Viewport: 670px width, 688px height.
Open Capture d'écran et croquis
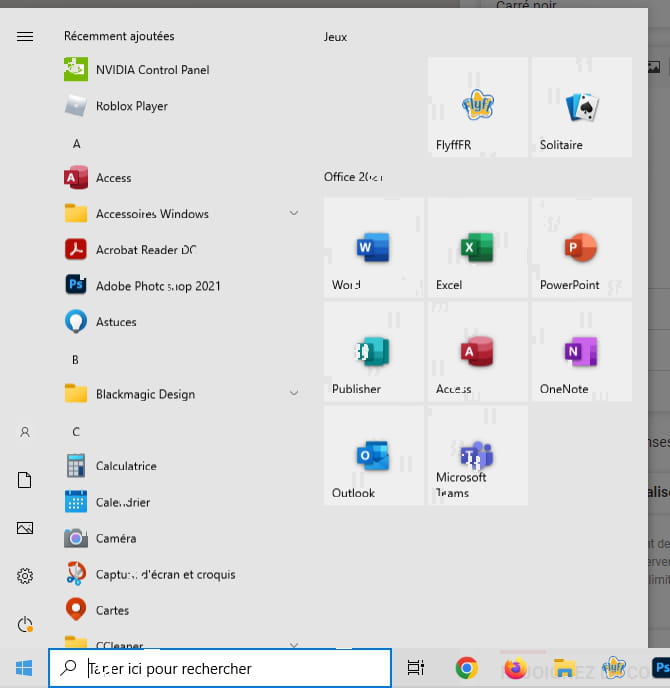coord(182,574)
